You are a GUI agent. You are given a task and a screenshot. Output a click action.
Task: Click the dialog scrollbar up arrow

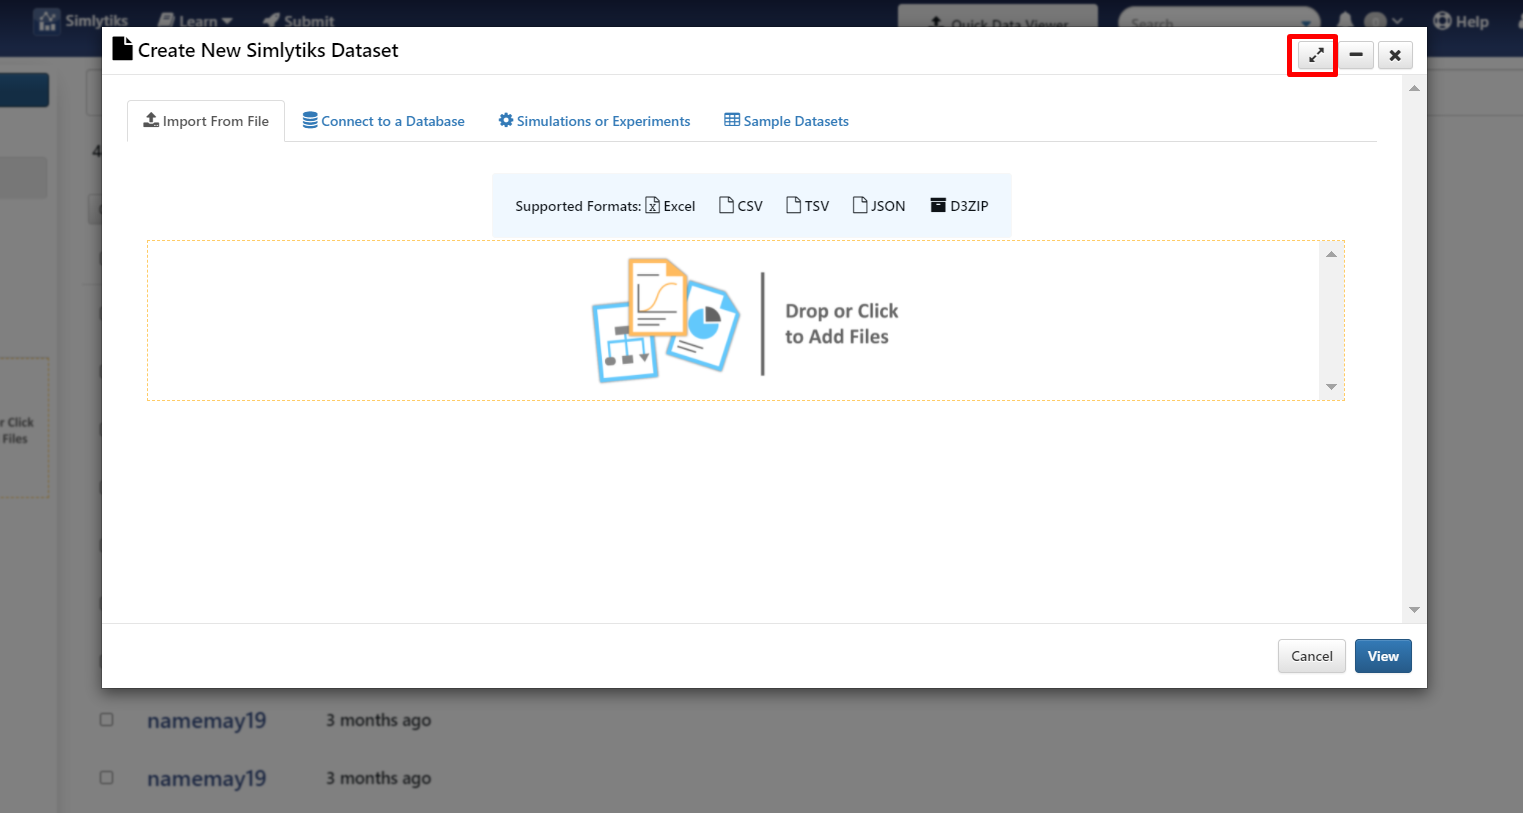click(1414, 89)
